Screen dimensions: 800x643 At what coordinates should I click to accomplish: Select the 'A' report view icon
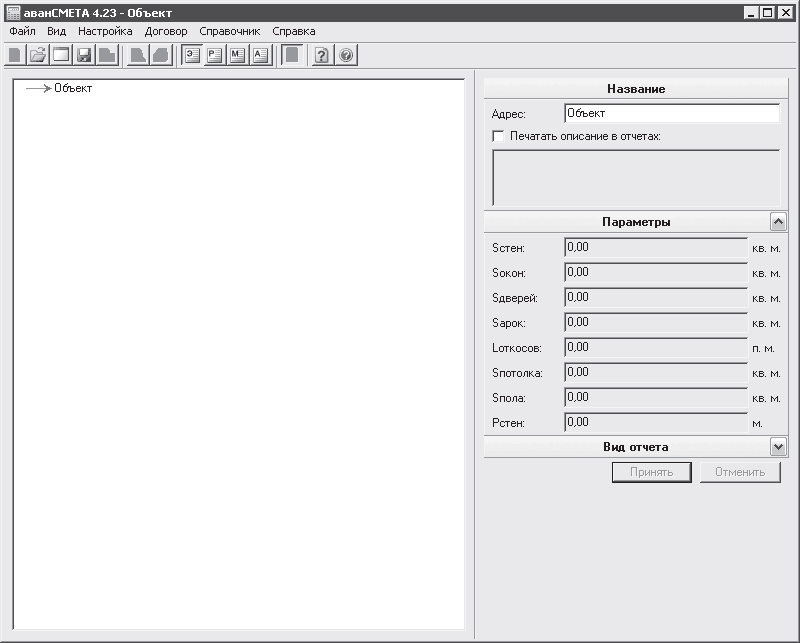coord(260,55)
